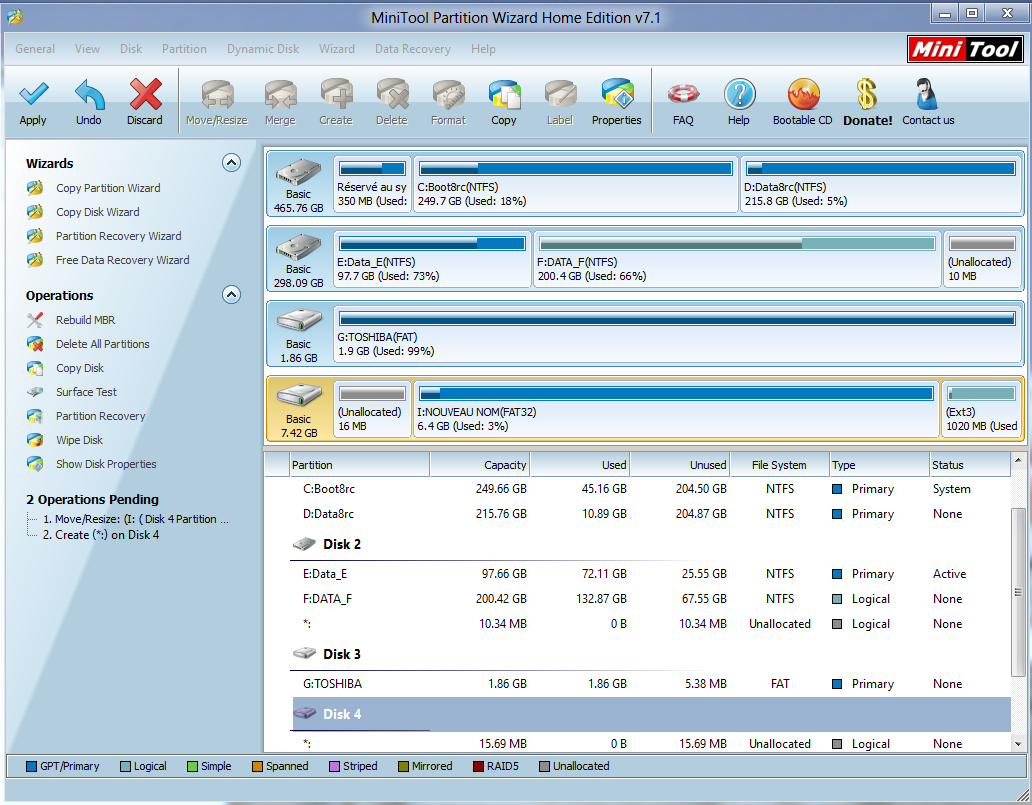Screen dimensions: 1032x805
Task: Select the Ext3 partition block
Action: click(x=981, y=409)
